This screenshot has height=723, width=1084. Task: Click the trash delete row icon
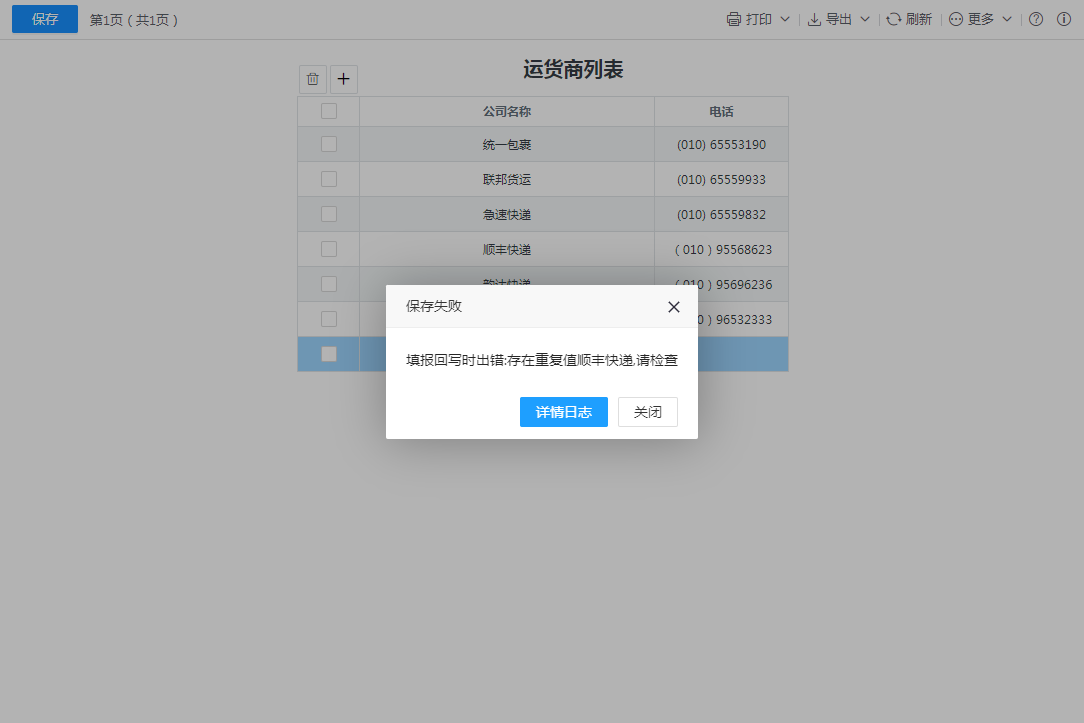point(313,79)
